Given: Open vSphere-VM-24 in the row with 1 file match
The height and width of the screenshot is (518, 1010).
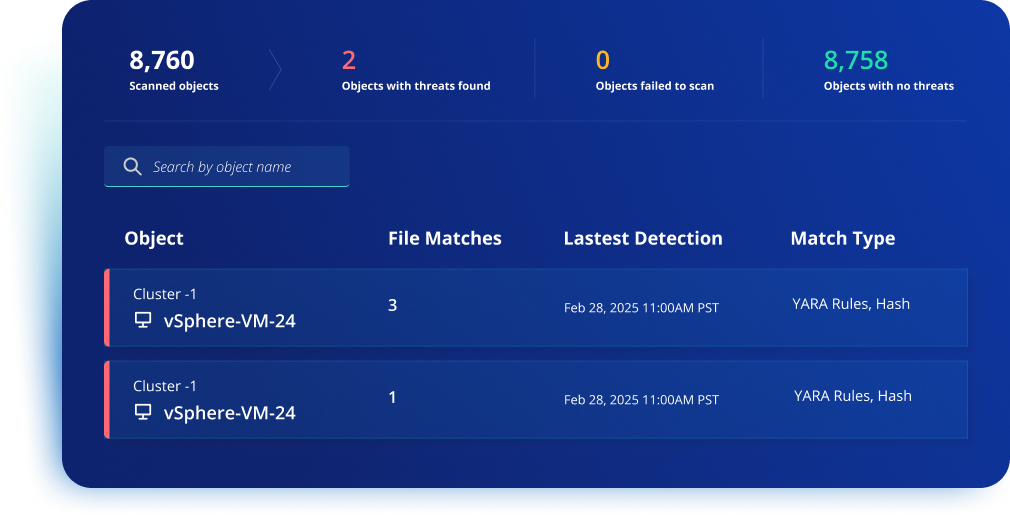Looking at the screenshot, I should pyautogui.click(x=229, y=412).
